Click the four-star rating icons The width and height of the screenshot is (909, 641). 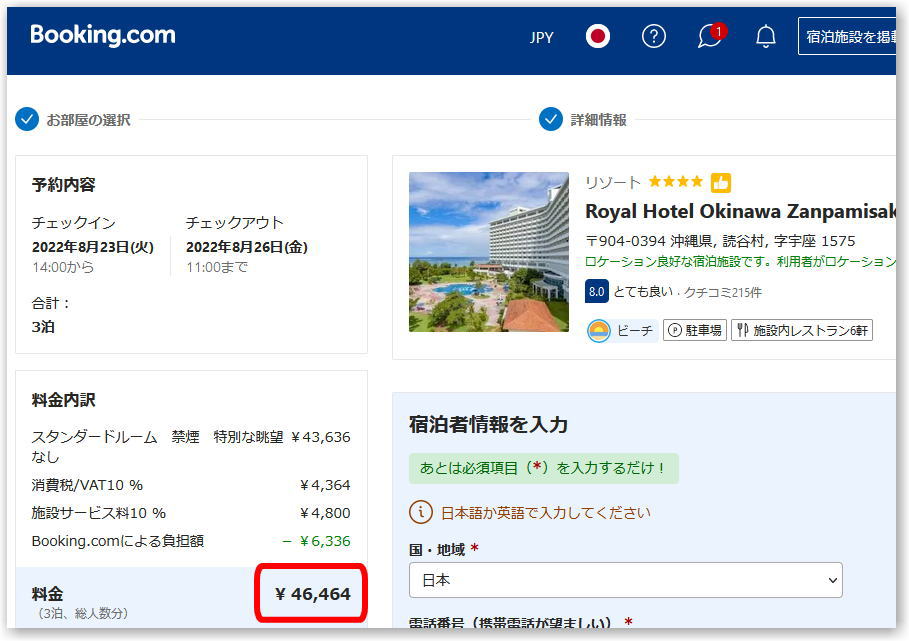click(x=675, y=182)
